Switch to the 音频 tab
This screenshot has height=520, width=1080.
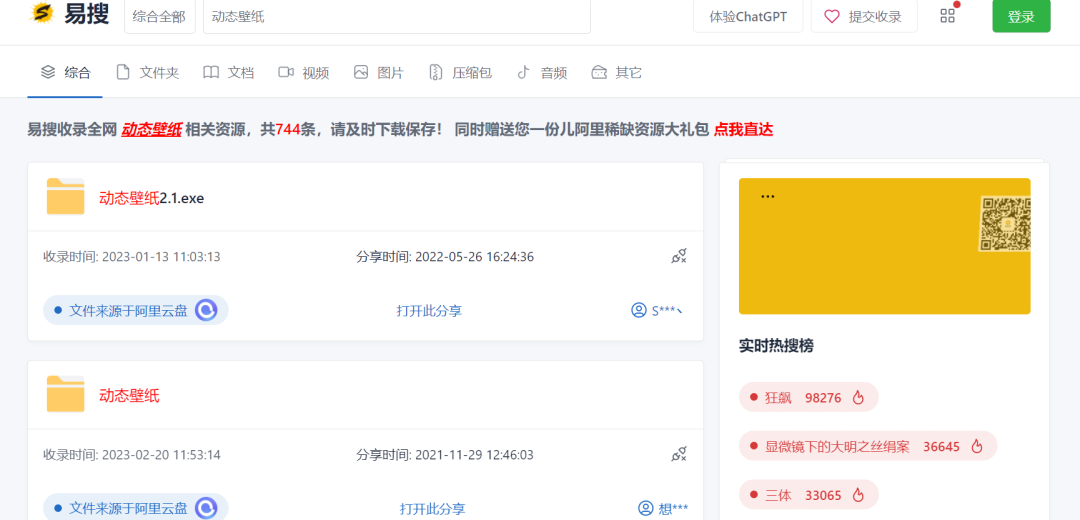[542, 72]
